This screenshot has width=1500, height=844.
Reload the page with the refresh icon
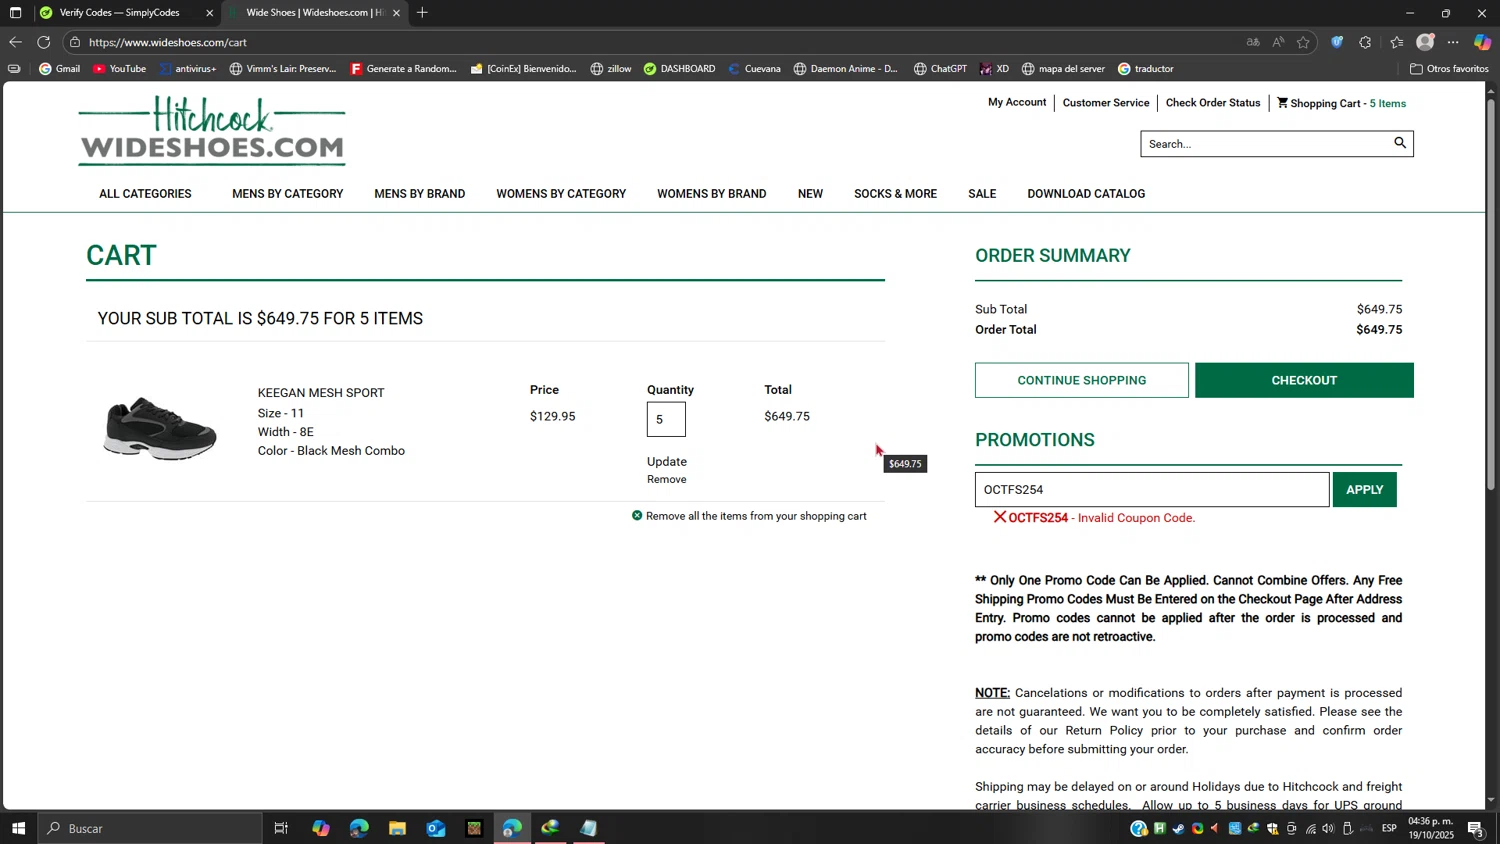(x=43, y=42)
